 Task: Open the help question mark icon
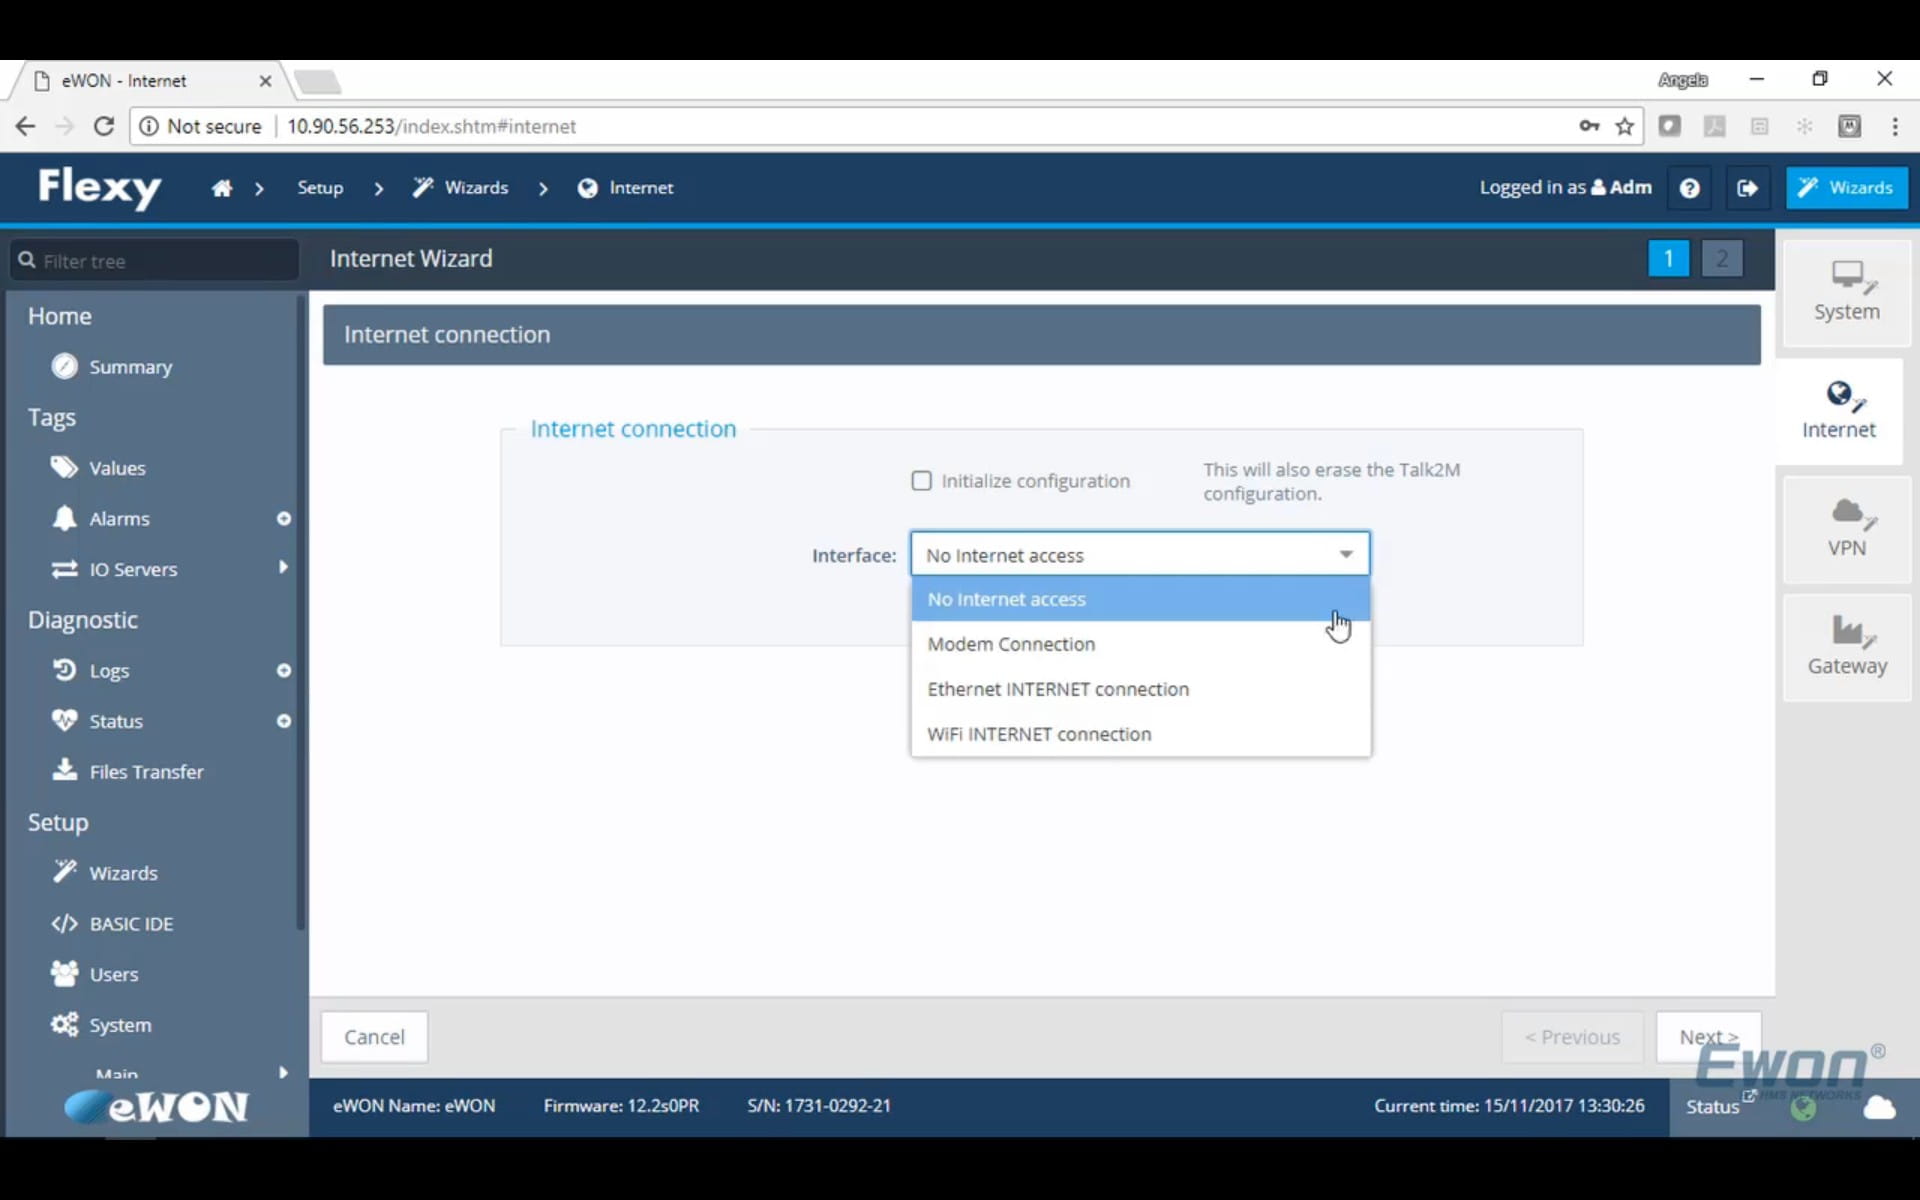[1689, 188]
